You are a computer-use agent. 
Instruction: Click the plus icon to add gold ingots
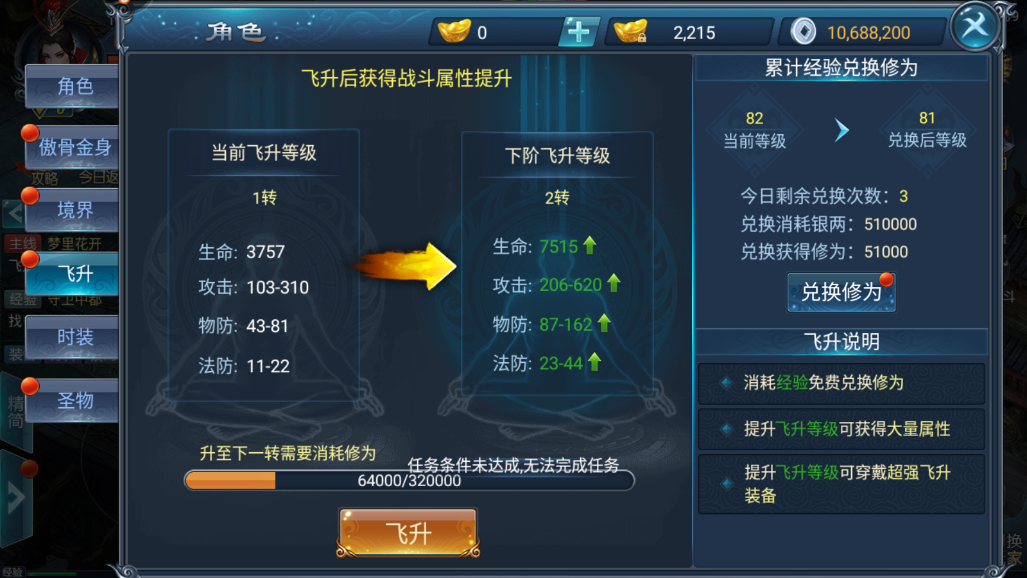(578, 31)
